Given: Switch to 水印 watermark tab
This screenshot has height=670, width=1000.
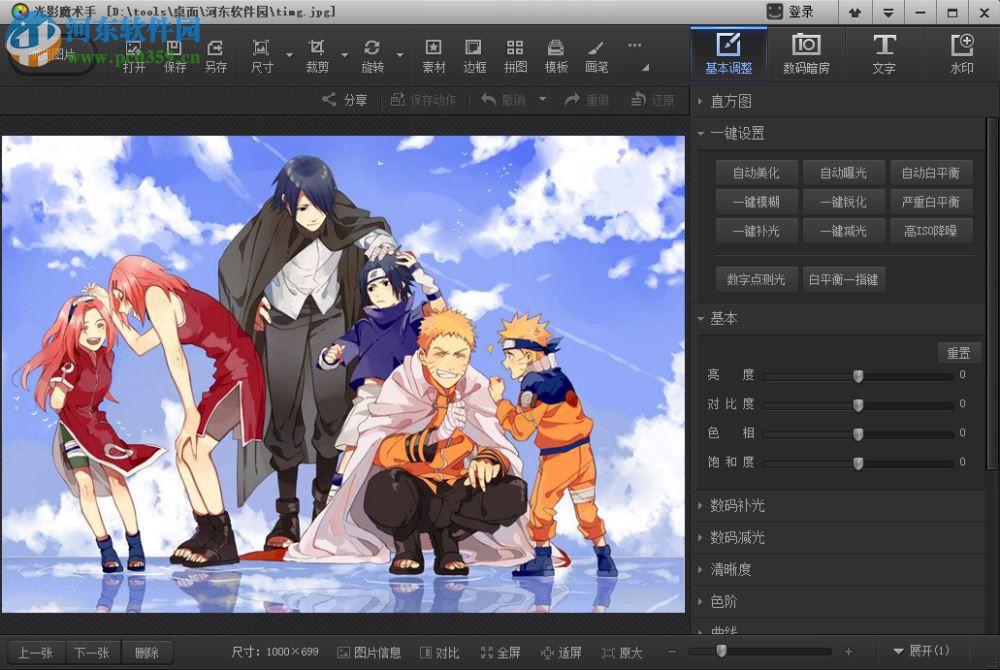Looking at the screenshot, I should (961, 54).
